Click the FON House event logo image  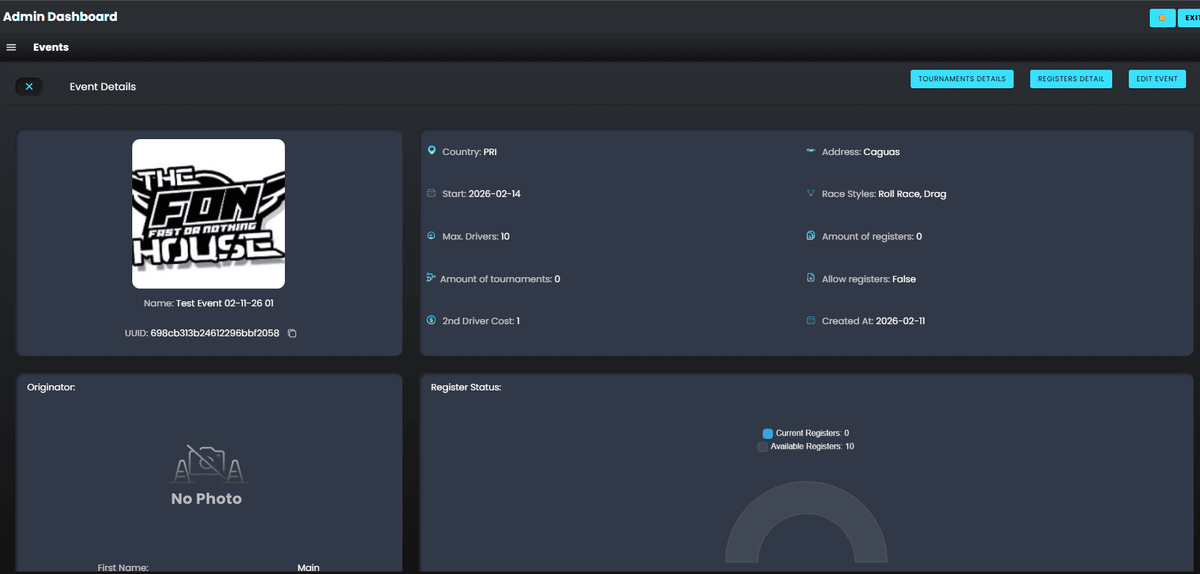(x=208, y=214)
